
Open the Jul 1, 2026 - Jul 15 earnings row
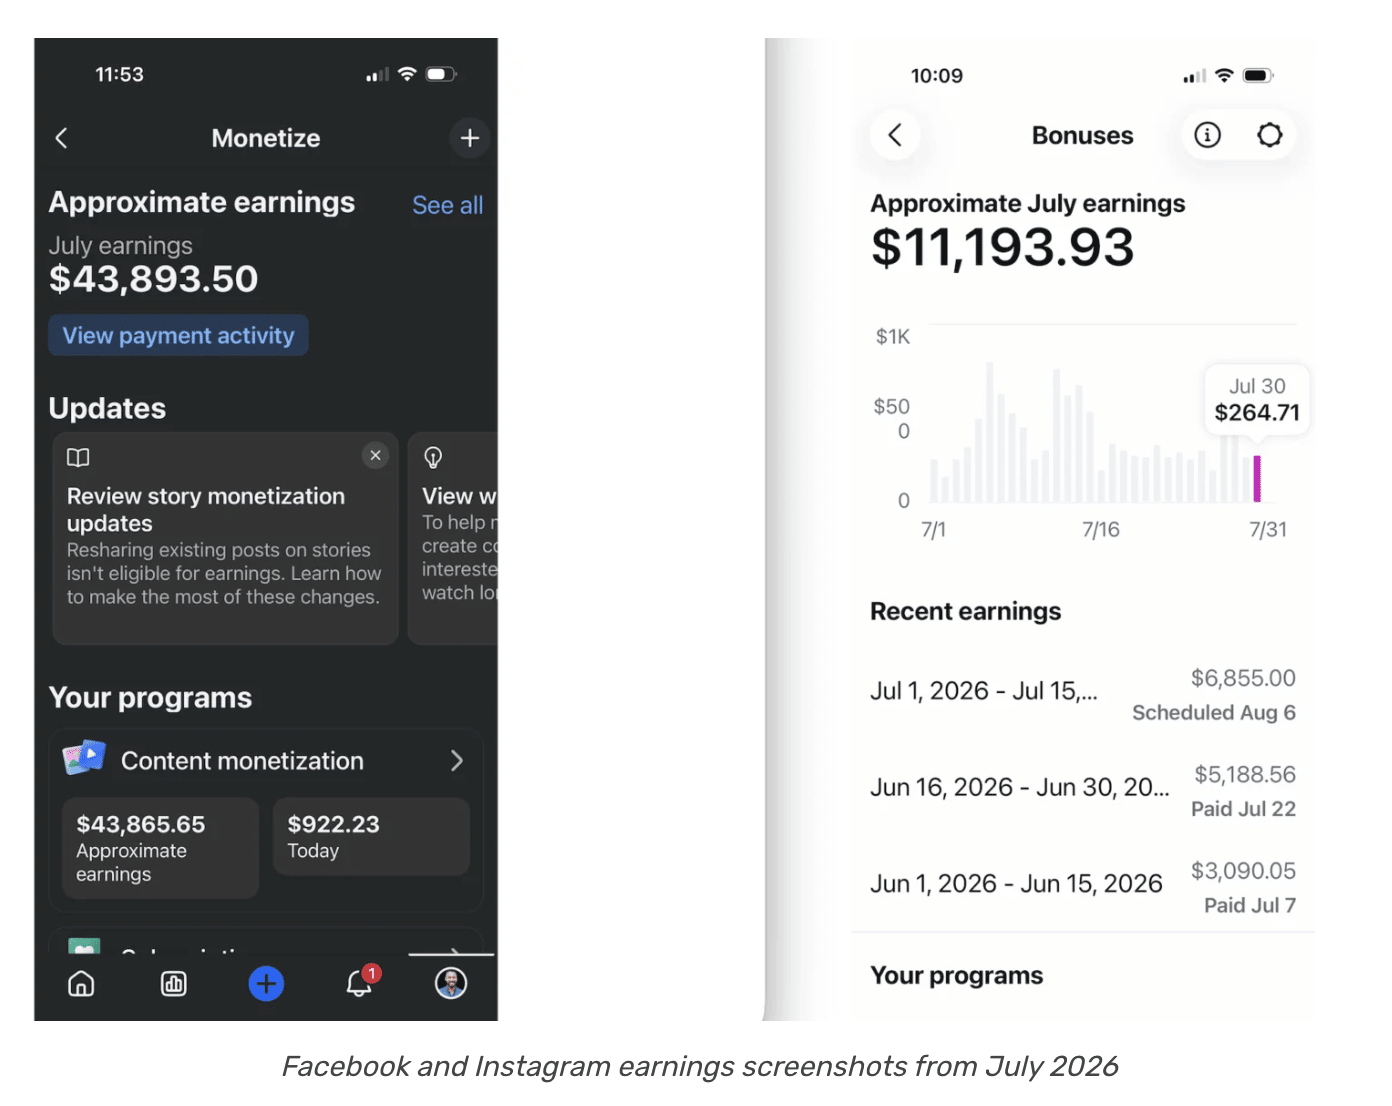[x=1083, y=694]
